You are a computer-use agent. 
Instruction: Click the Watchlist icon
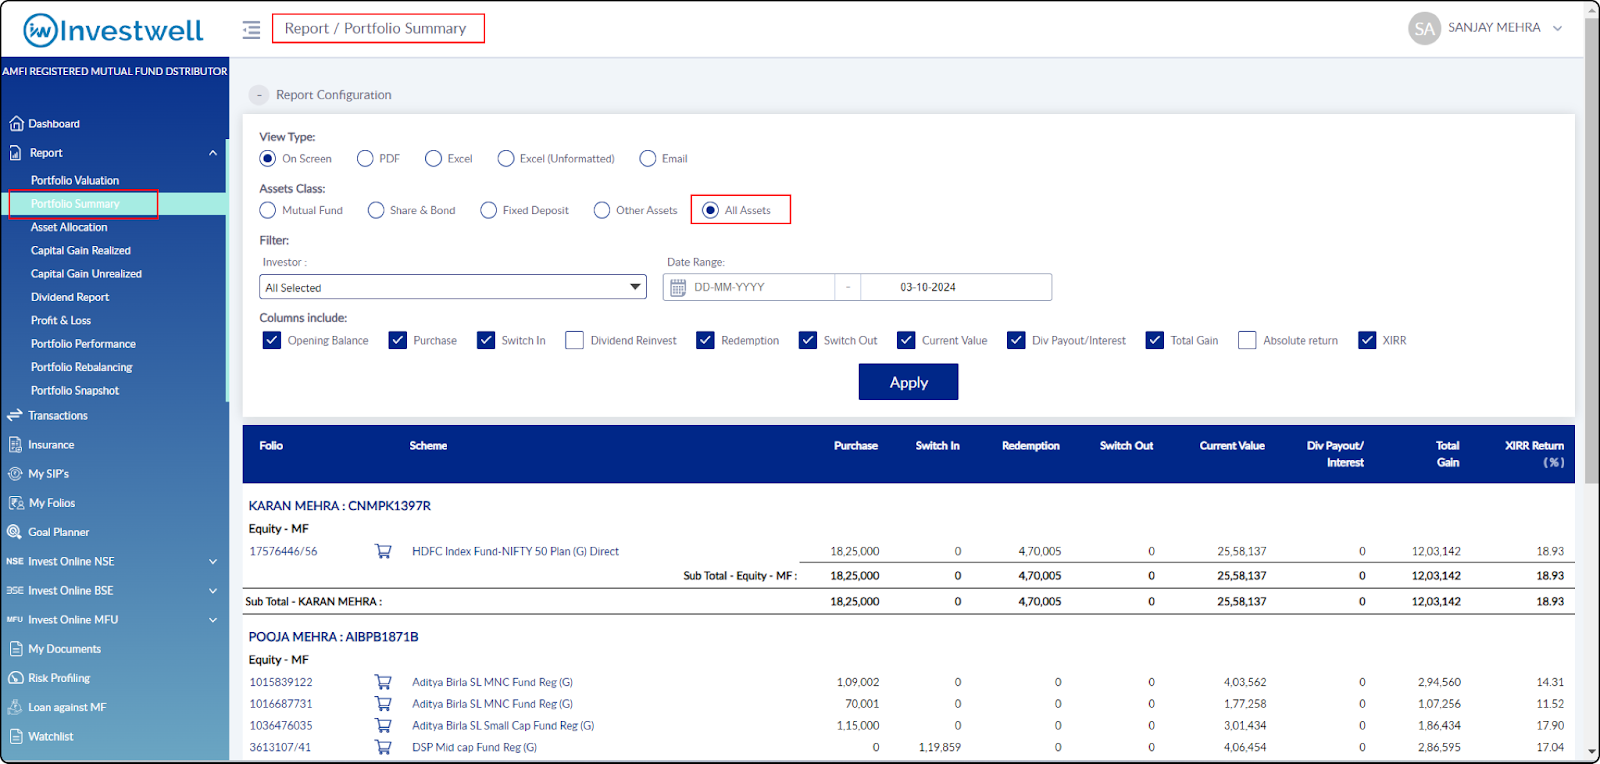pyautogui.click(x=16, y=736)
